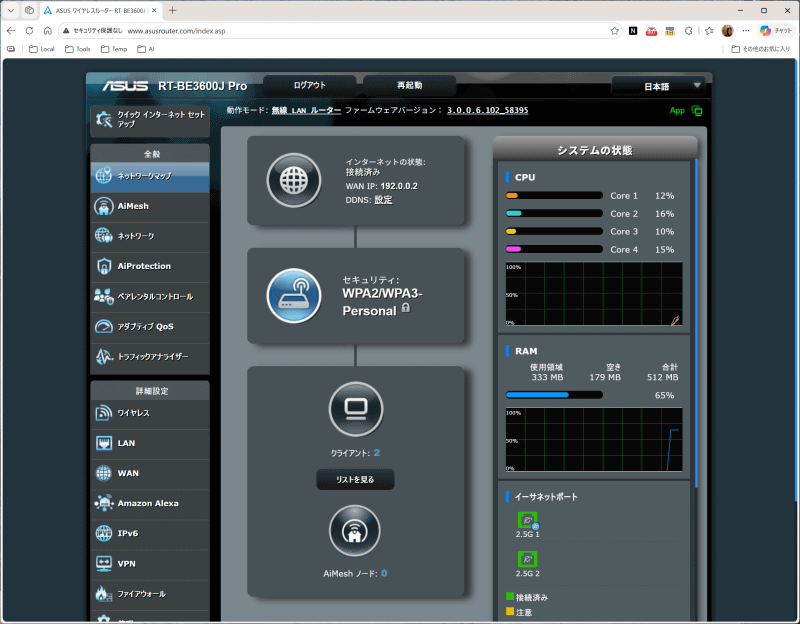
Task: Click the clients computer monitor icon
Action: (x=356, y=409)
